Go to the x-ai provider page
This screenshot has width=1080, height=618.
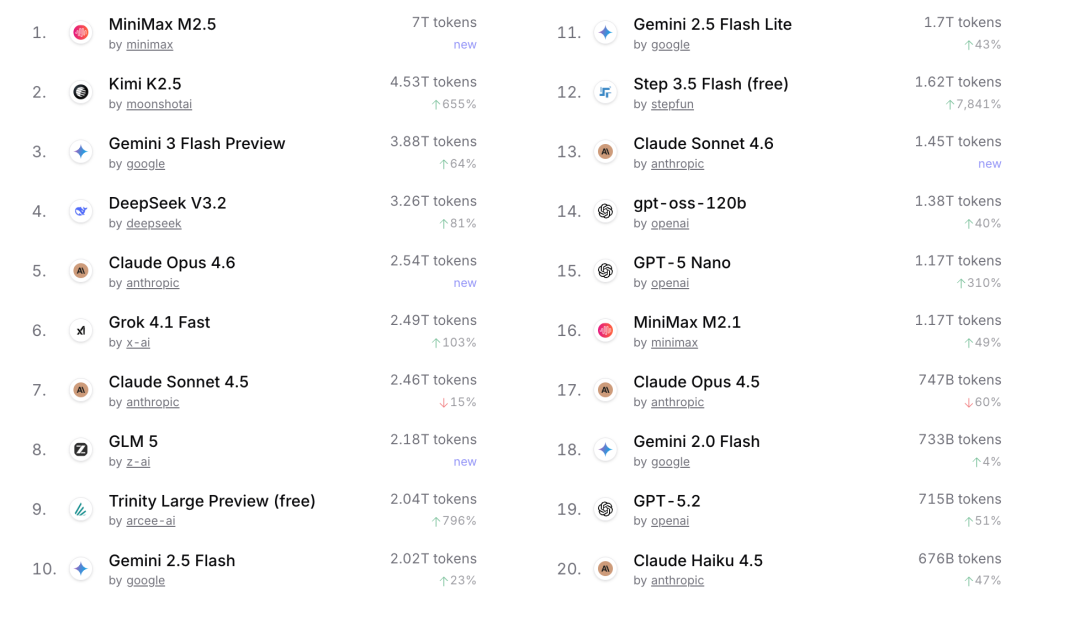(x=138, y=342)
